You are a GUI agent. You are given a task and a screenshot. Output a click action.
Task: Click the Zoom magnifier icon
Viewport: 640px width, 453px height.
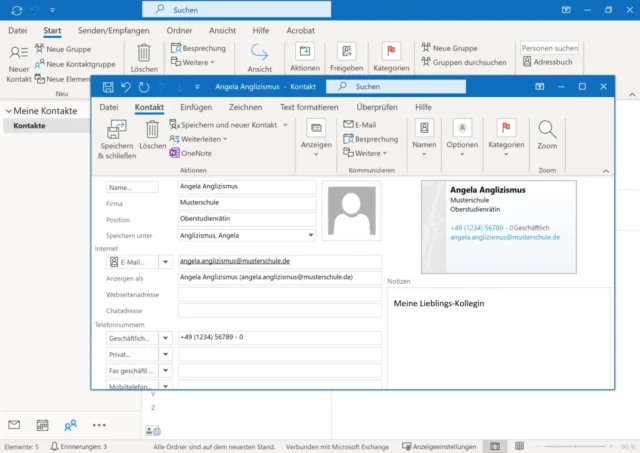tap(547, 129)
